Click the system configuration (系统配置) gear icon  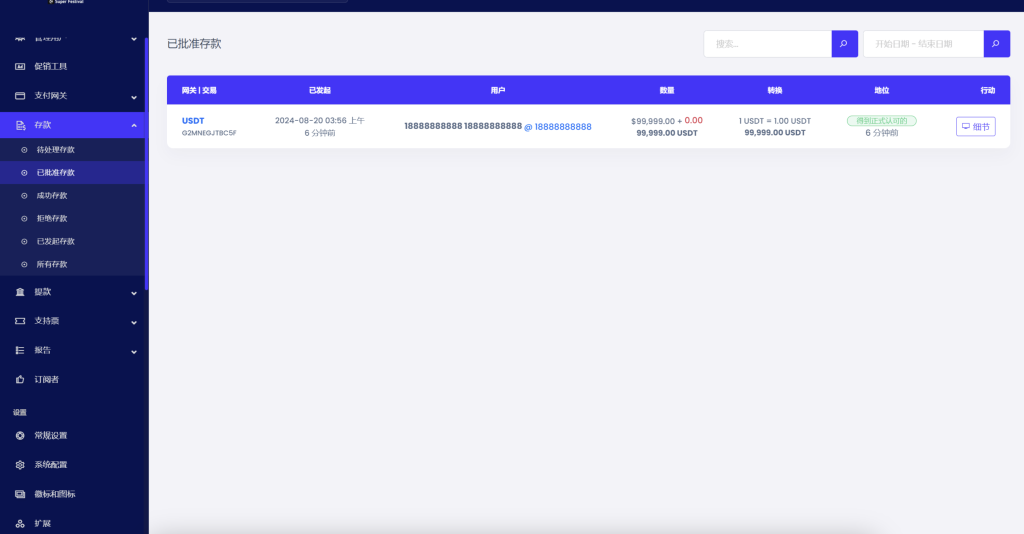click(20, 465)
